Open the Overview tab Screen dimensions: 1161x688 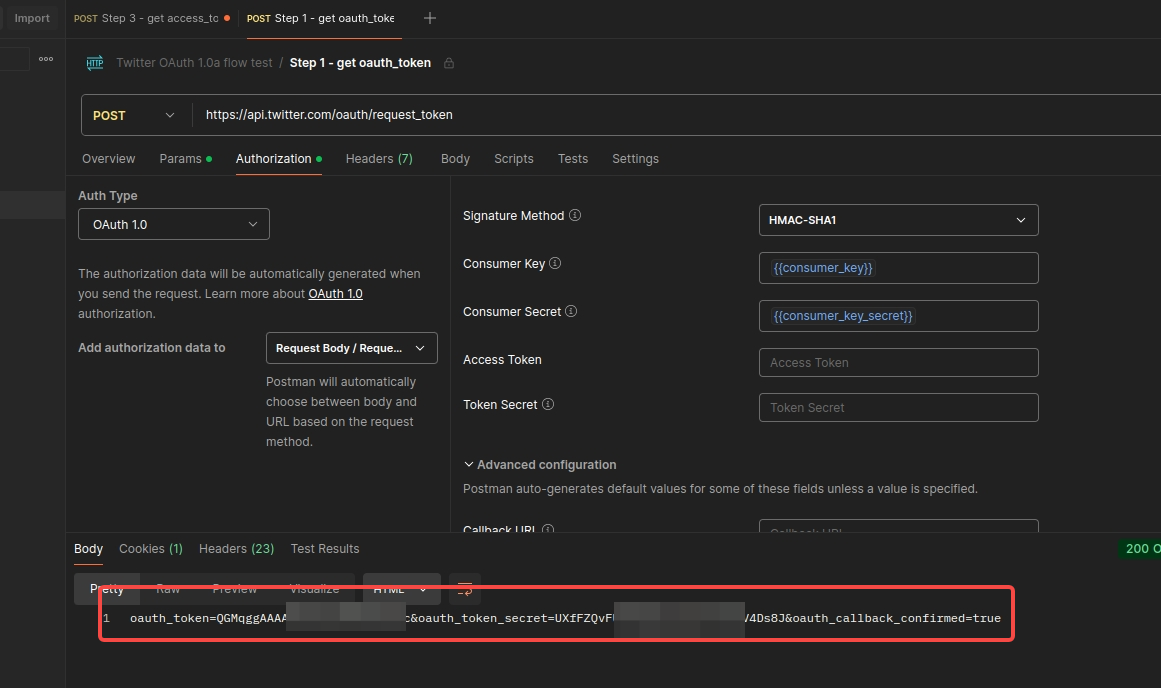[x=109, y=159]
